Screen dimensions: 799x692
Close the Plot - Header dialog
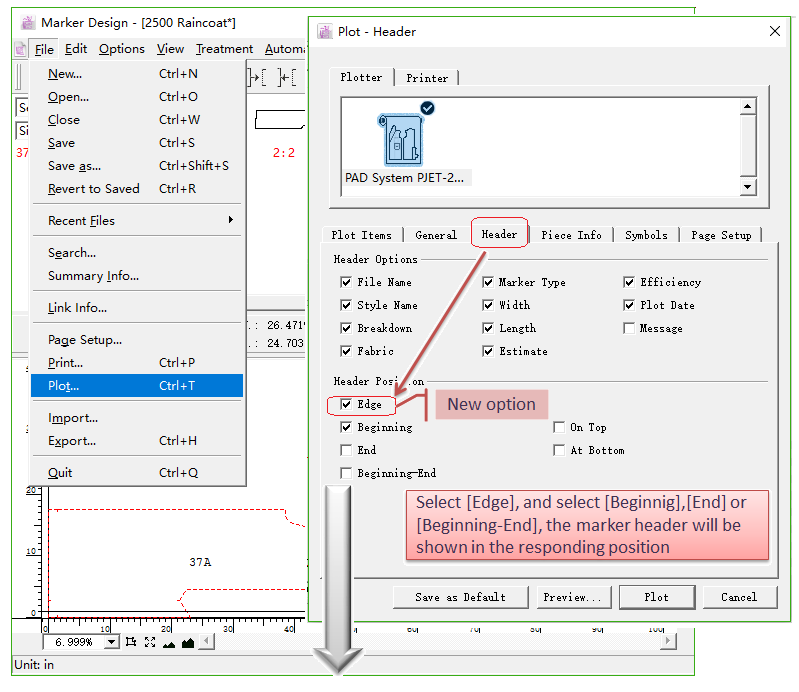click(x=775, y=31)
